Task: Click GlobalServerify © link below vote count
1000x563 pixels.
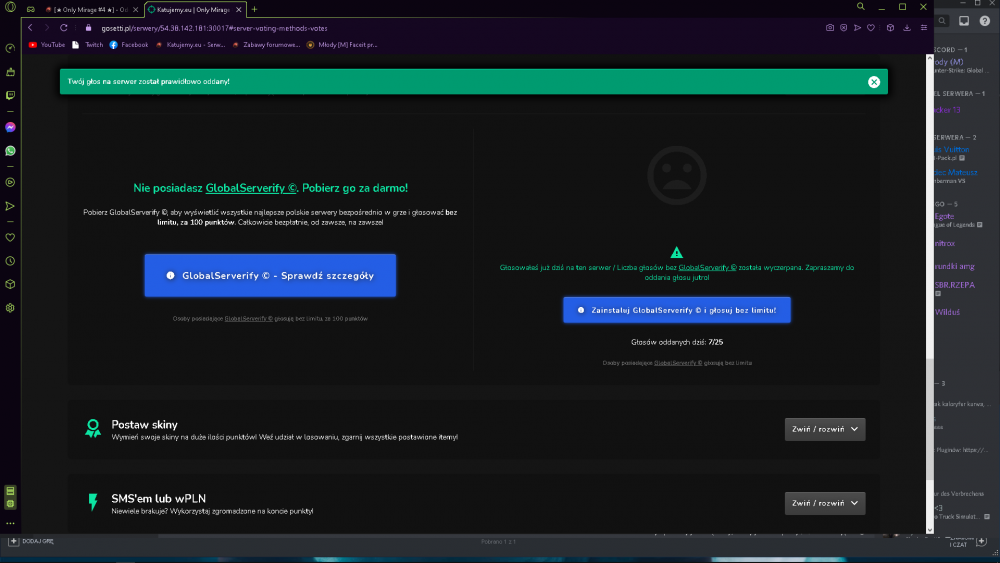Action: 678,363
